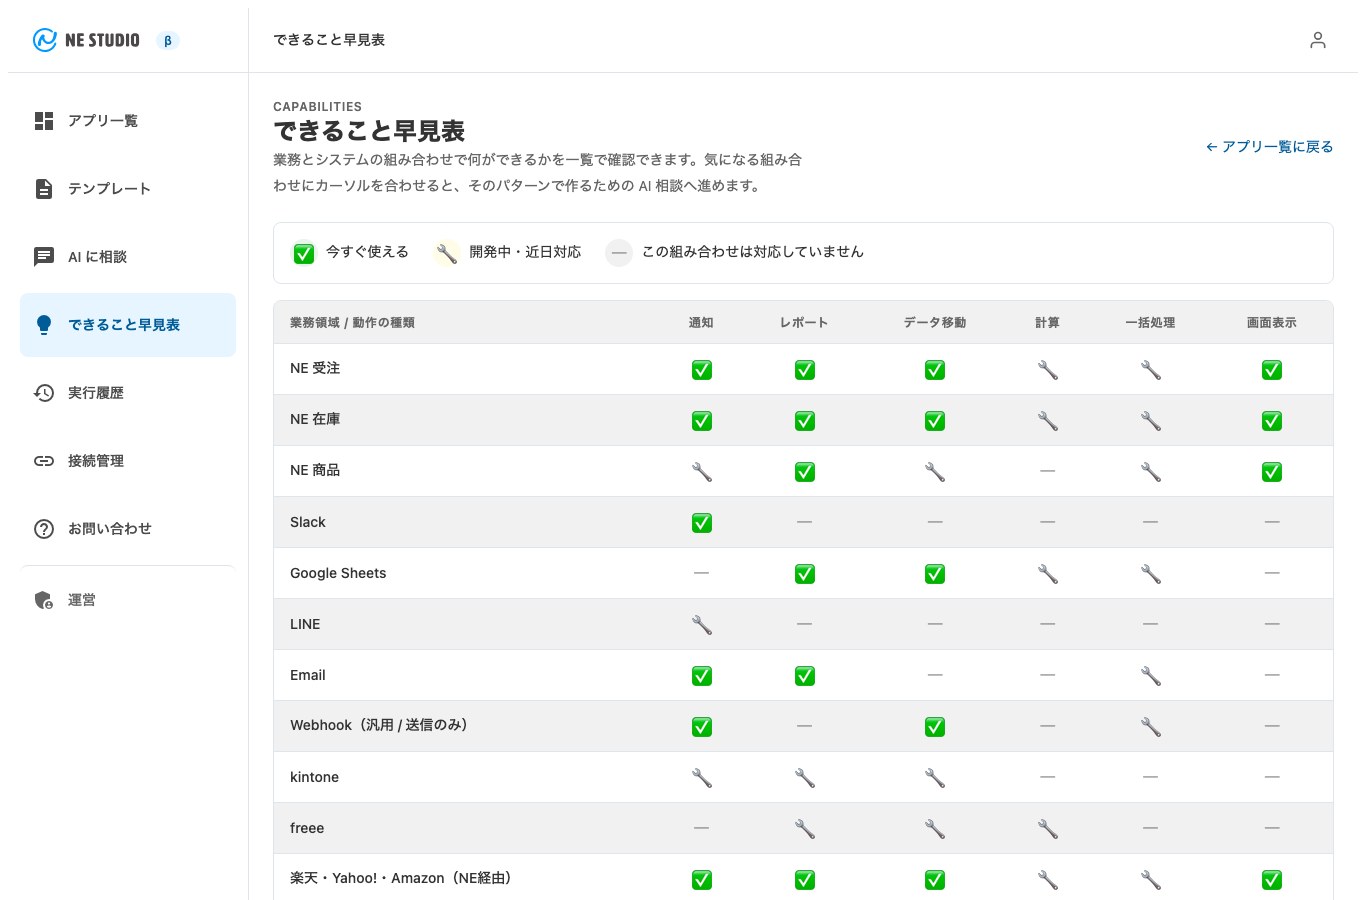Click the できること早見表 page heading
Viewport: 1366px width, 900px height.
coord(369,131)
